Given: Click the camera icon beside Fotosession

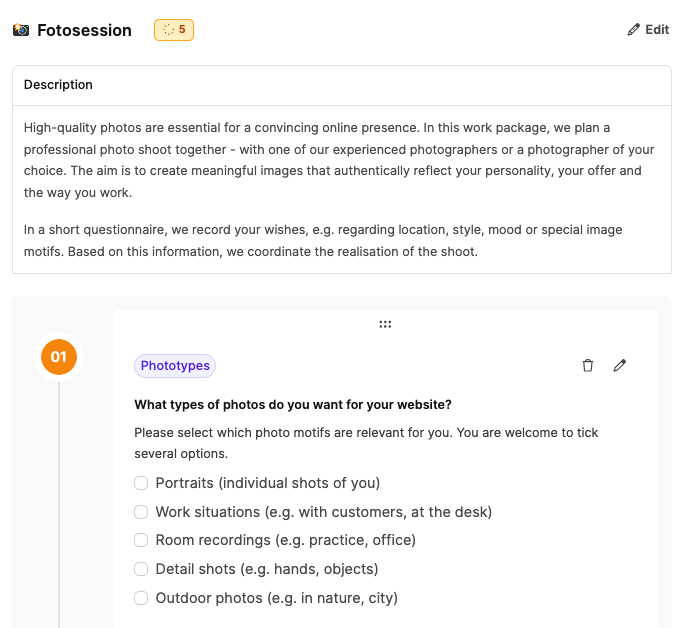Looking at the screenshot, I should [21, 30].
